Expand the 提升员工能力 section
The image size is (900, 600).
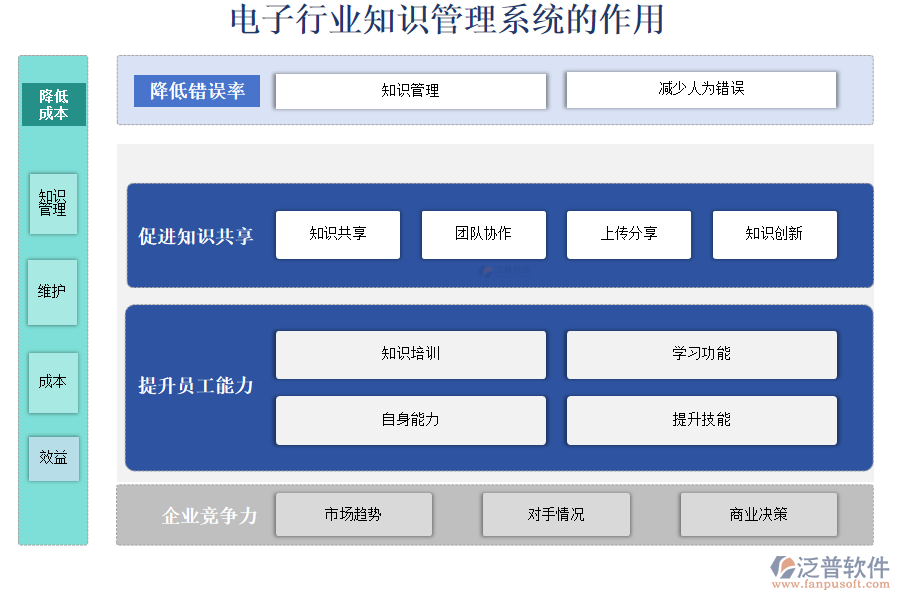click(x=196, y=385)
